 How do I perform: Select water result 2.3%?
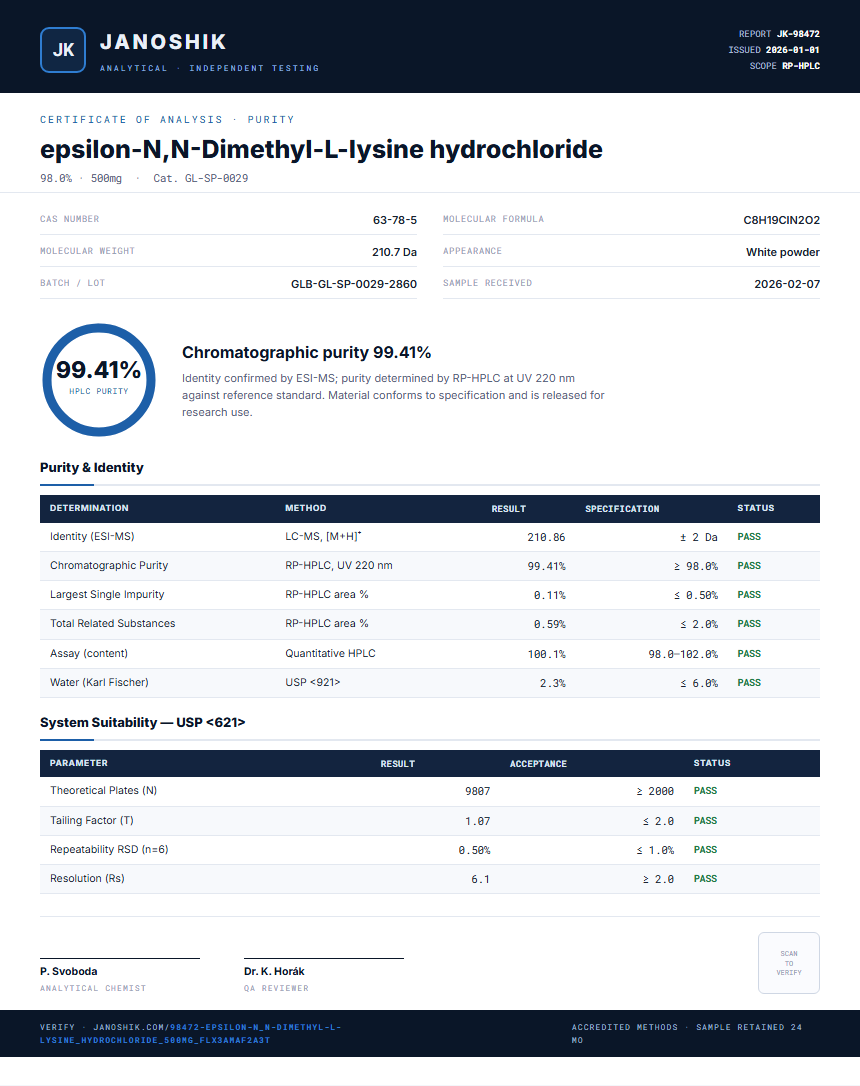coord(553,684)
